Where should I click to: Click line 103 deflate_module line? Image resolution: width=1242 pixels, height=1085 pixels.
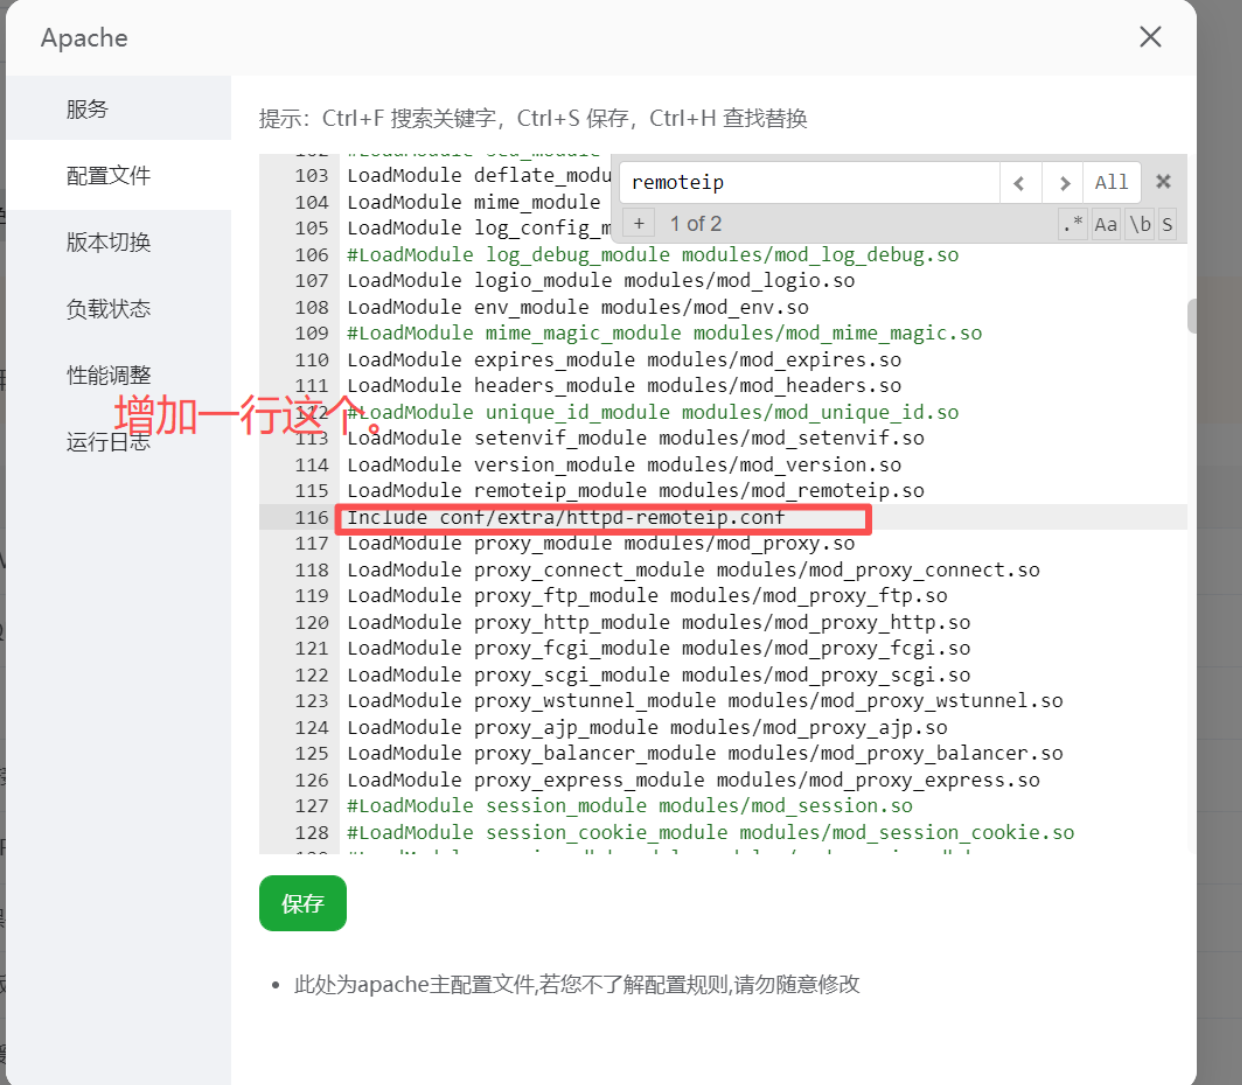(478, 176)
